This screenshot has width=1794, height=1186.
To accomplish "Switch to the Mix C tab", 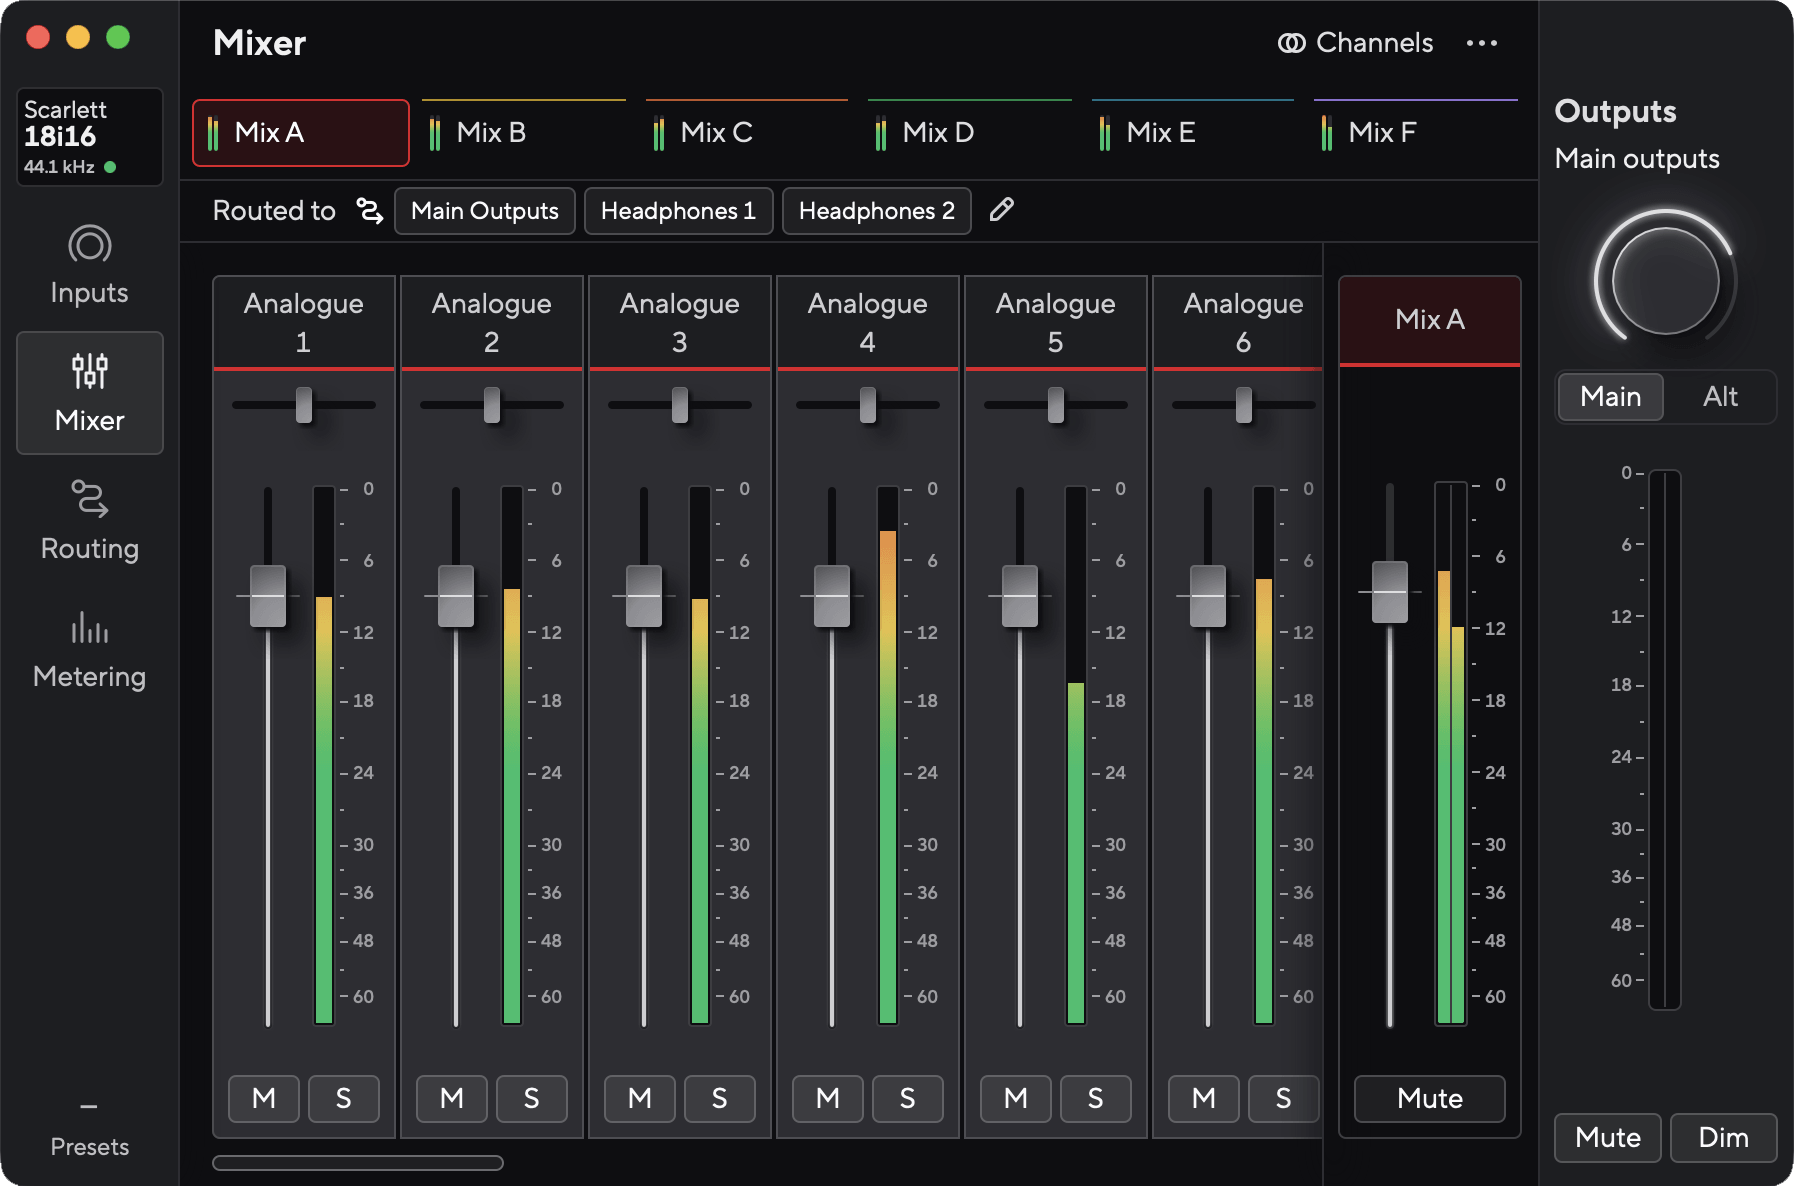I will point(747,133).
